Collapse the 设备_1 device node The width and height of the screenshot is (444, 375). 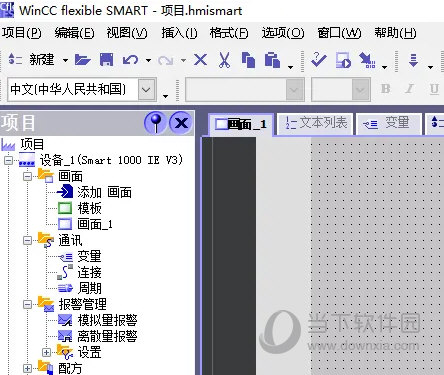click(9, 160)
